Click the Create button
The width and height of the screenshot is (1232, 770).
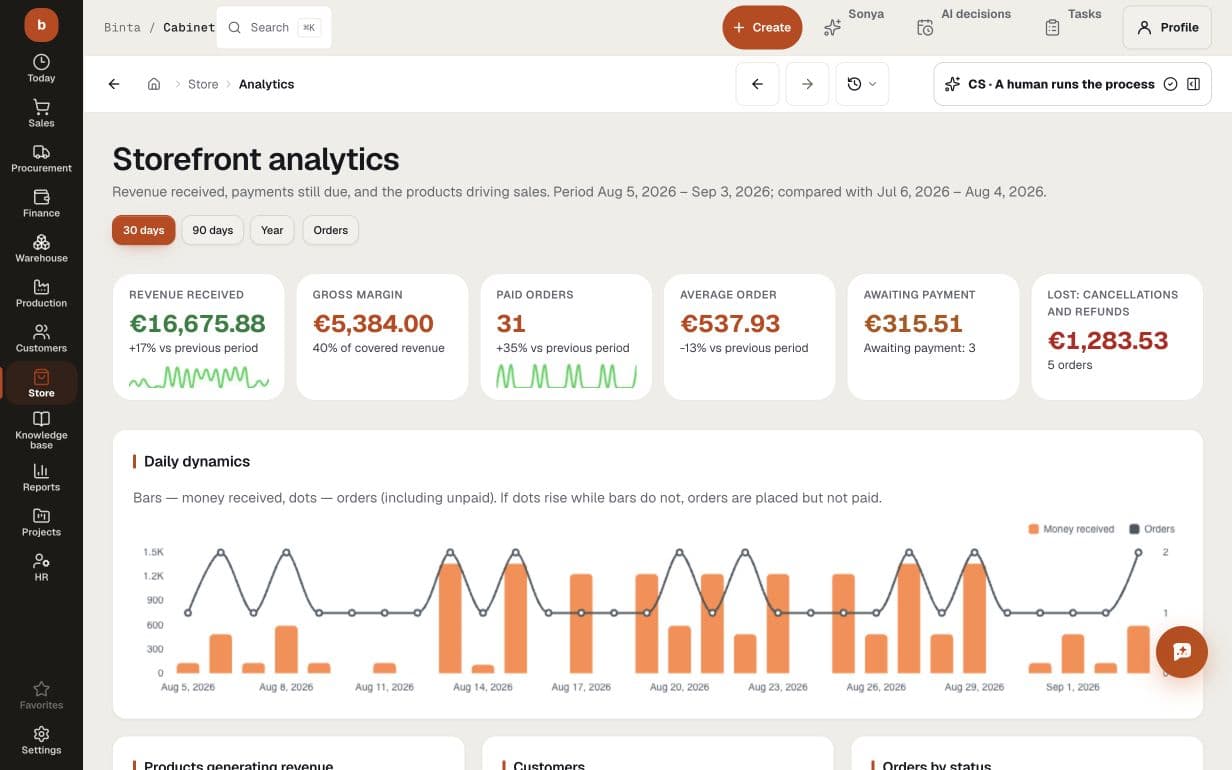762,27
